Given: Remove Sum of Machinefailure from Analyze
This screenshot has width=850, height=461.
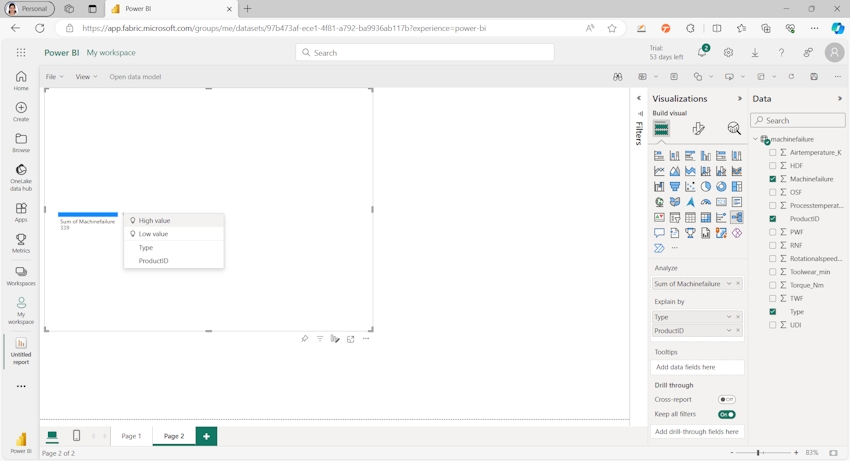Looking at the screenshot, I should [x=738, y=284].
